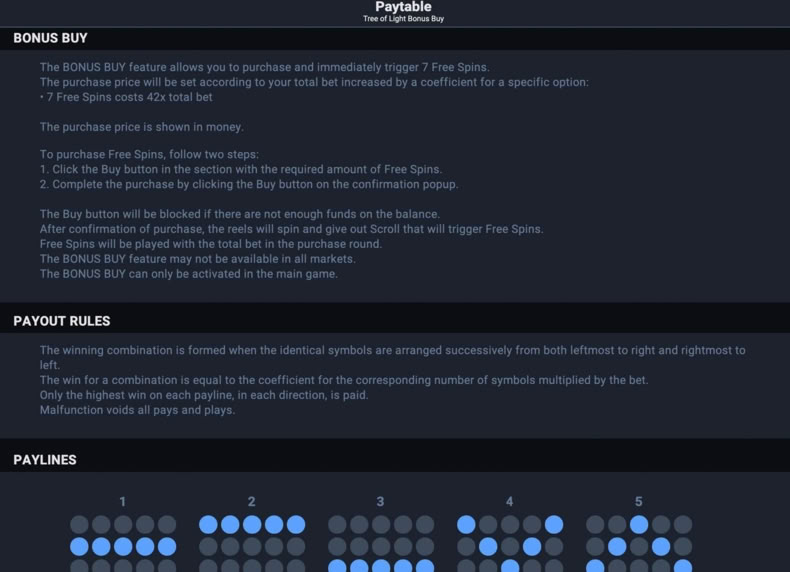Click the top center blue dot of payline 5
This screenshot has width=790, height=572.
tap(639, 525)
